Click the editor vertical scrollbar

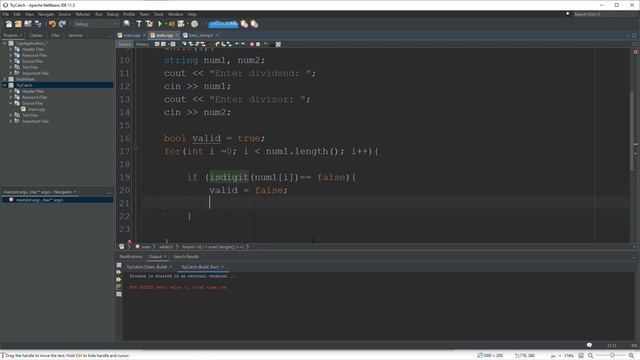(632, 131)
